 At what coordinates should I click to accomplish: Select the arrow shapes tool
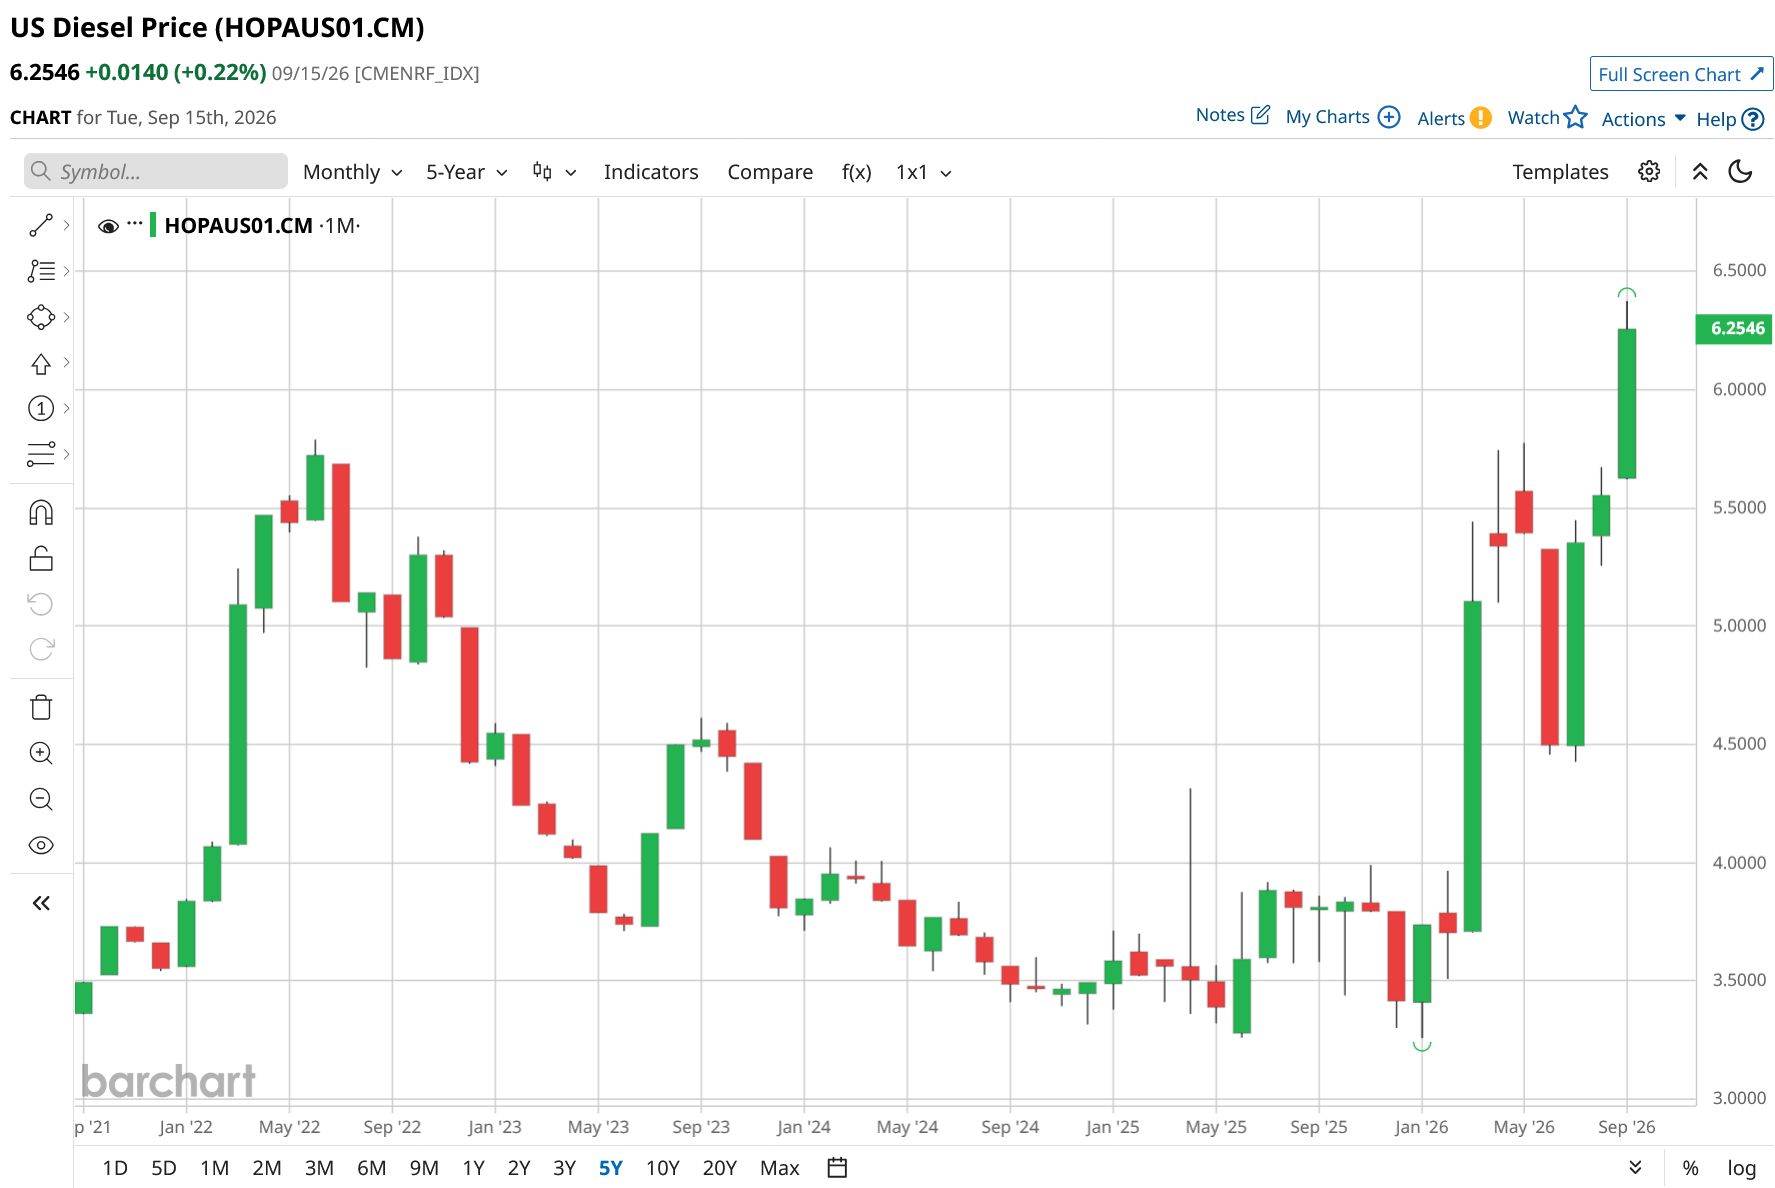coord(41,363)
